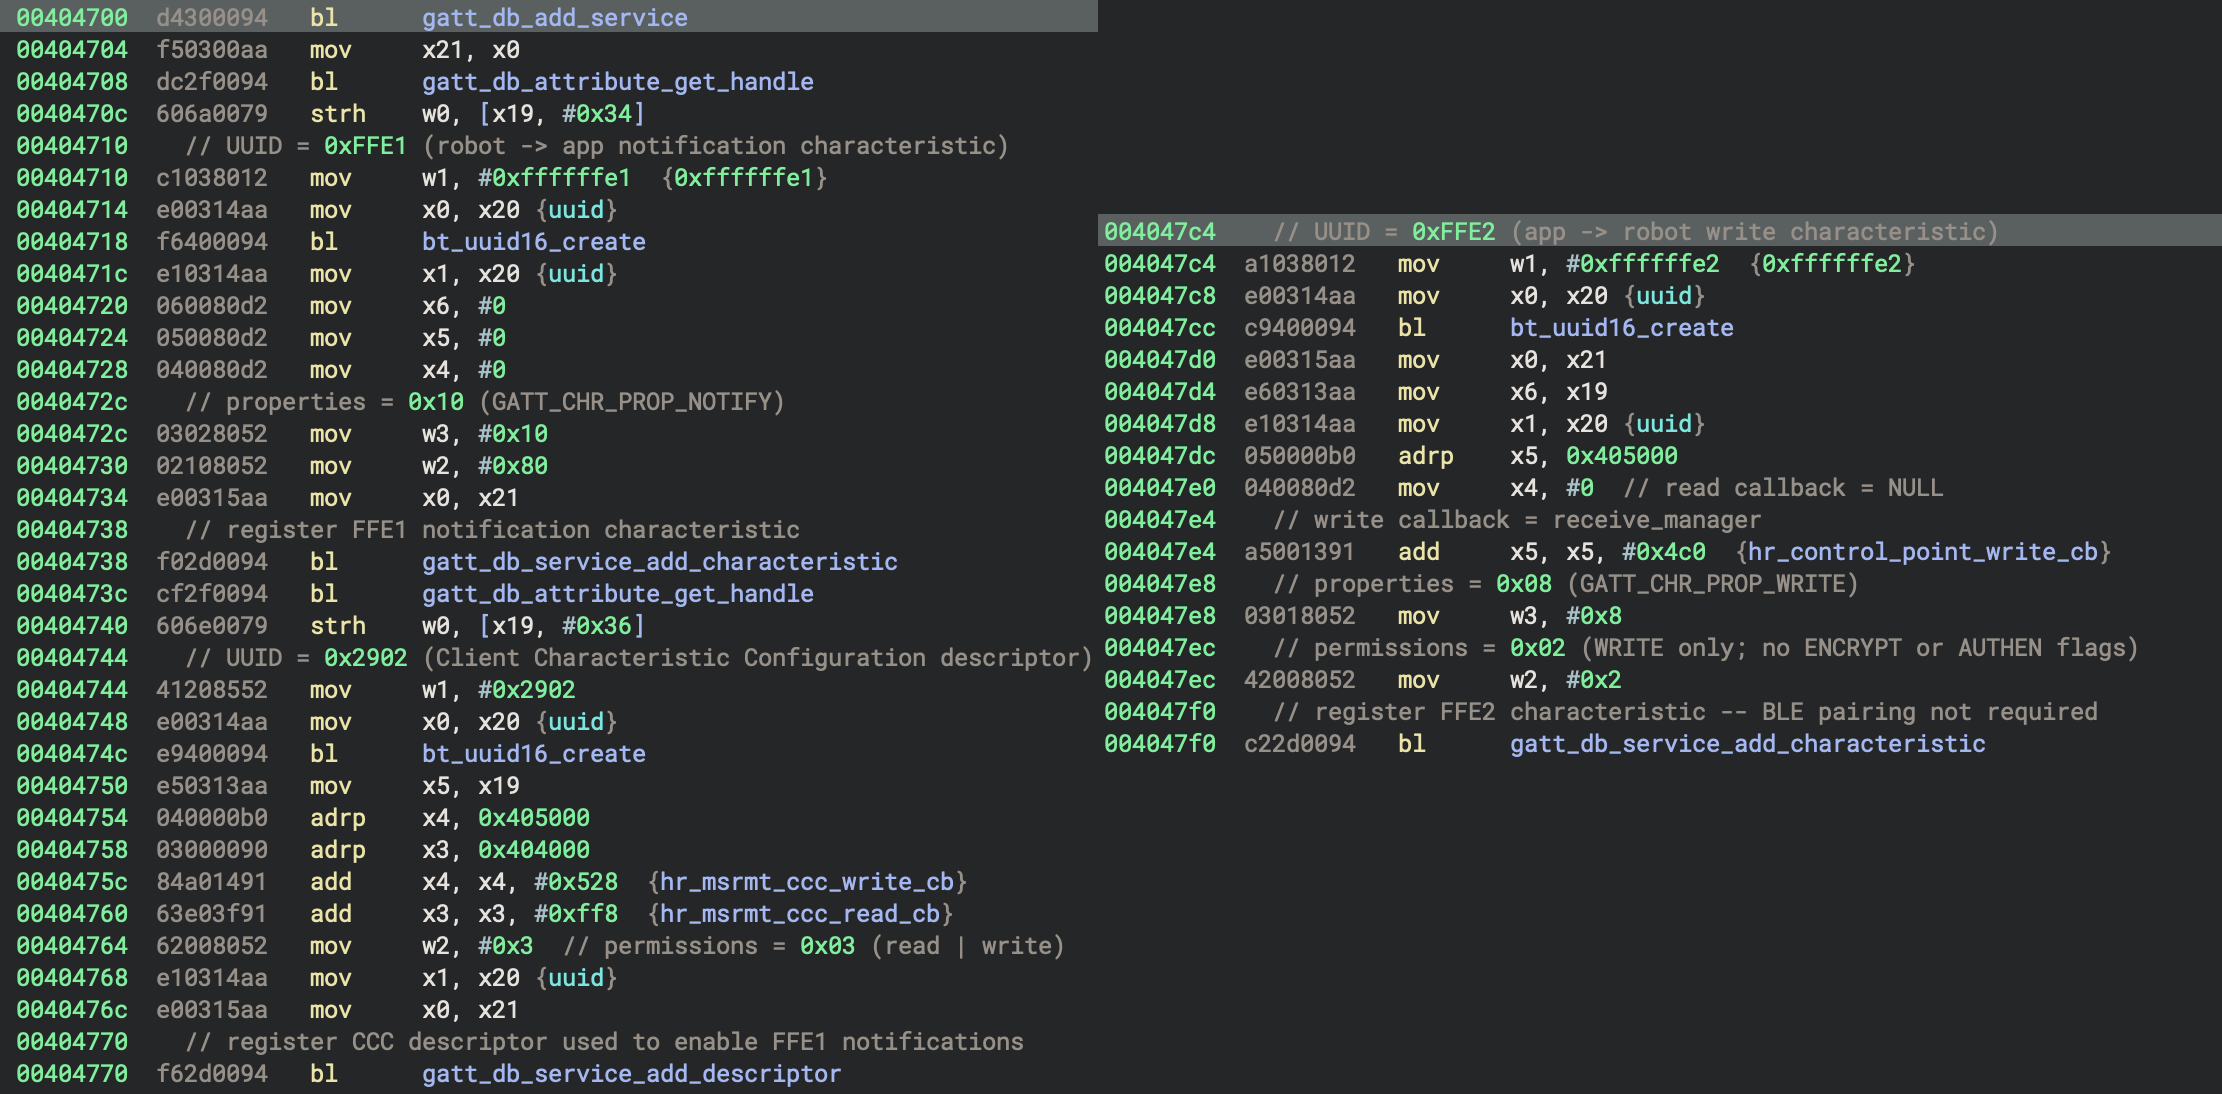This screenshot has width=2222, height=1094.
Task: Click the 'x21, x0' operands
Action: click(470, 50)
